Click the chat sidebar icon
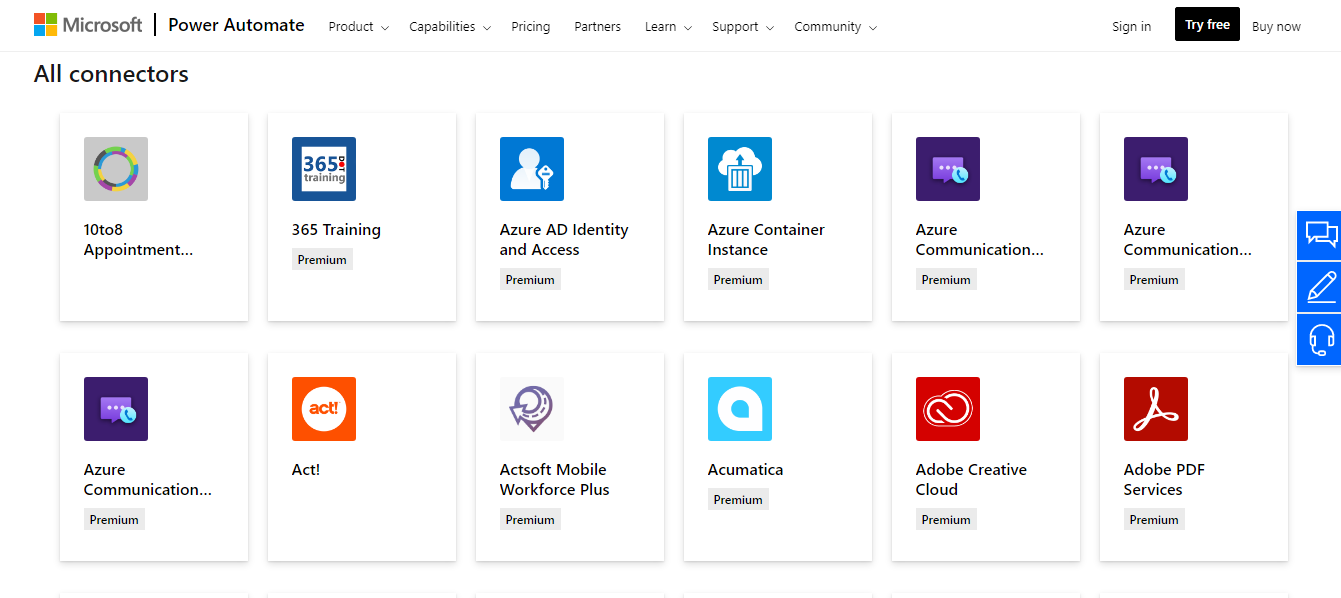 (1319, 236)
